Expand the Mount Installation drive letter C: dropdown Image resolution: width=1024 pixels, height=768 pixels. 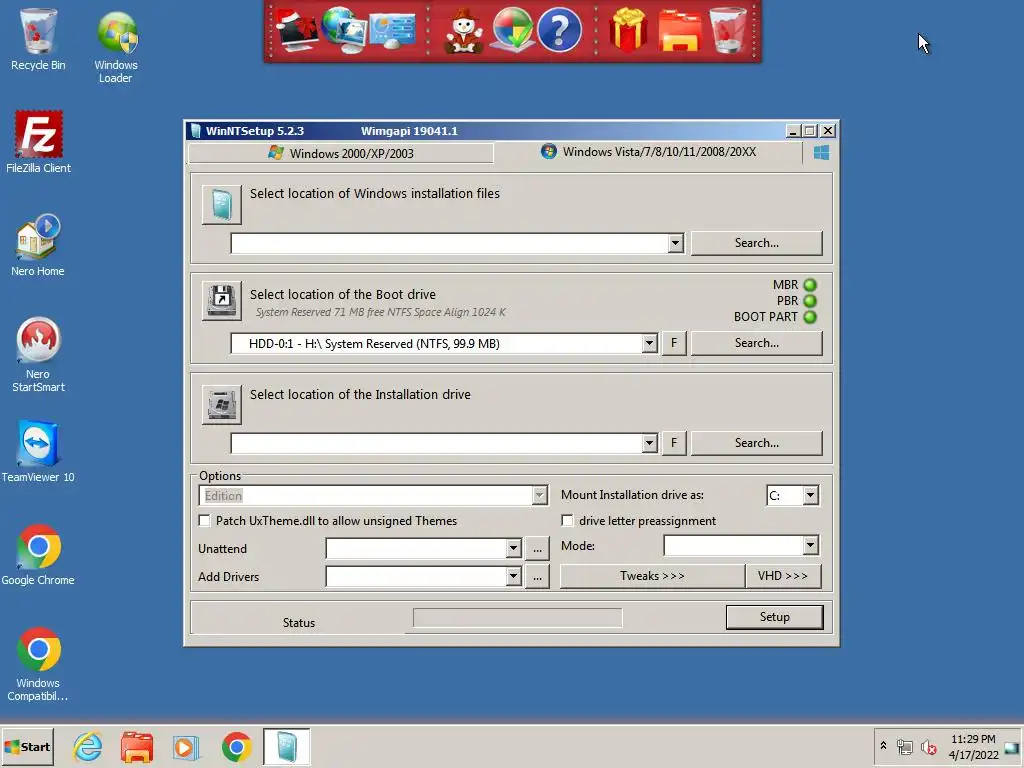(x=810, y=495)
